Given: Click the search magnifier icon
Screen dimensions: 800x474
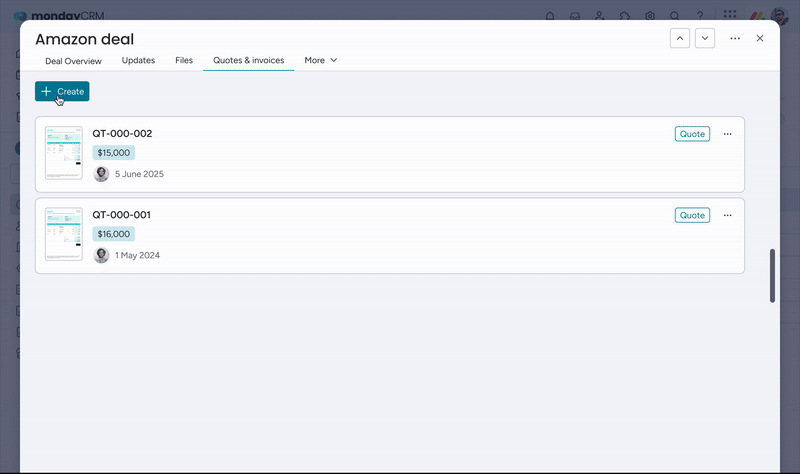Looking at the screenshot, I should [x=675, y=16].
